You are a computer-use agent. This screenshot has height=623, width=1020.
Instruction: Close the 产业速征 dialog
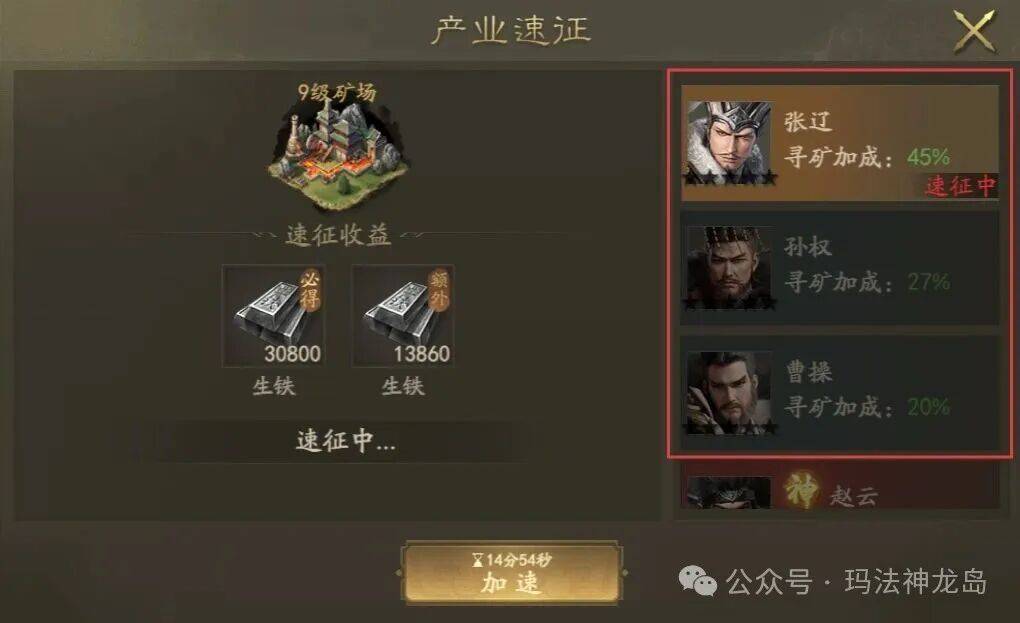pos(974,31)
